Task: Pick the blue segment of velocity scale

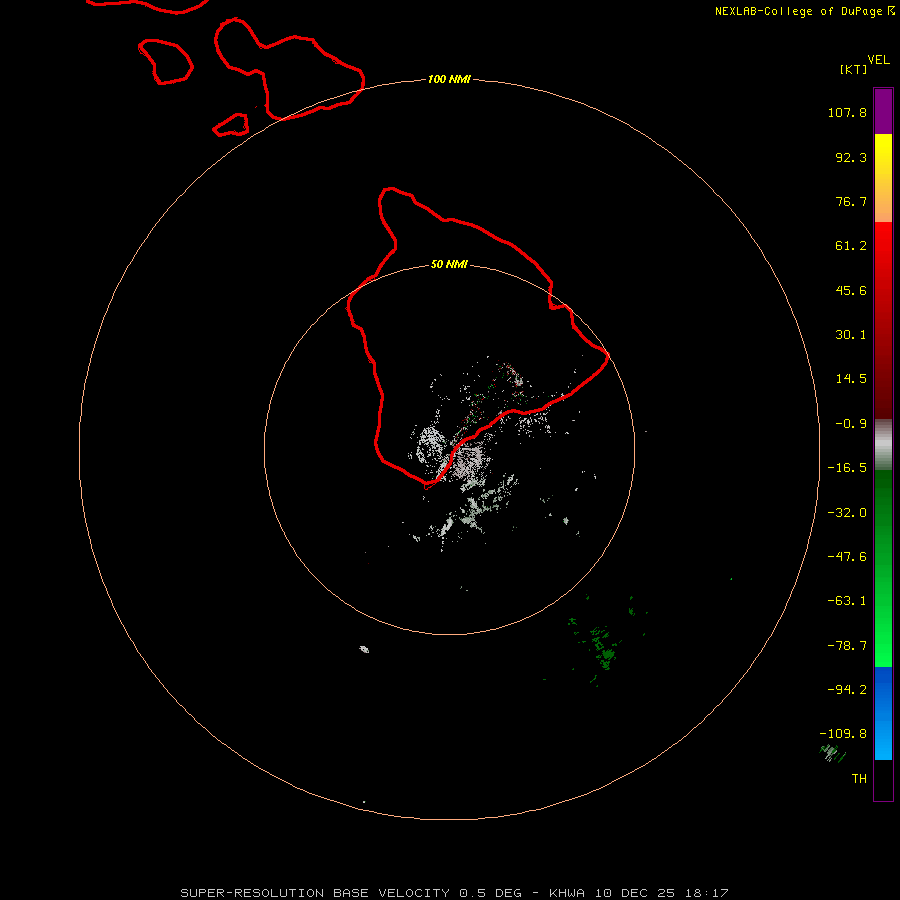Action: click(x=883, y=713)
